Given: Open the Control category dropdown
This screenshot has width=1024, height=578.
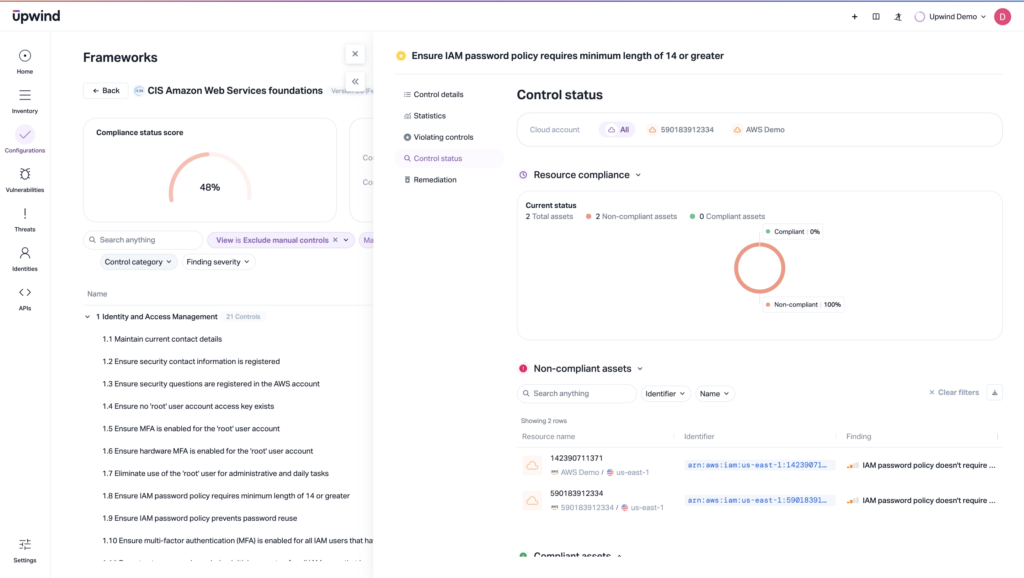Looking at the screenshot, I should pyautogui.click(x=138, y=262).
